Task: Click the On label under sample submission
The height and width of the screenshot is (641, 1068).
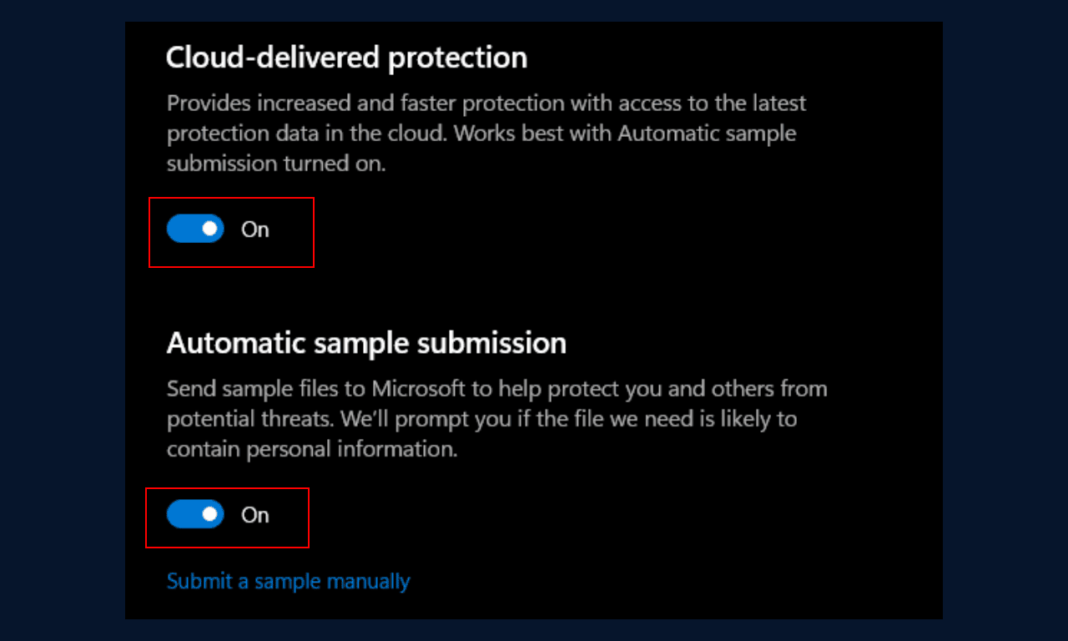Action: pos(254,514)
